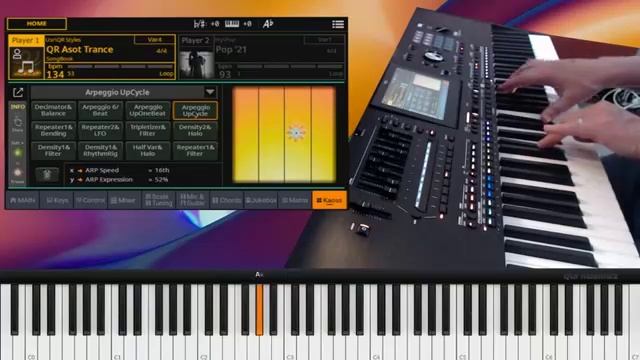The height and width of the screenshot is (360, 640).
Task: Toggle the green Split indicator button
Action: pos(18,153)
